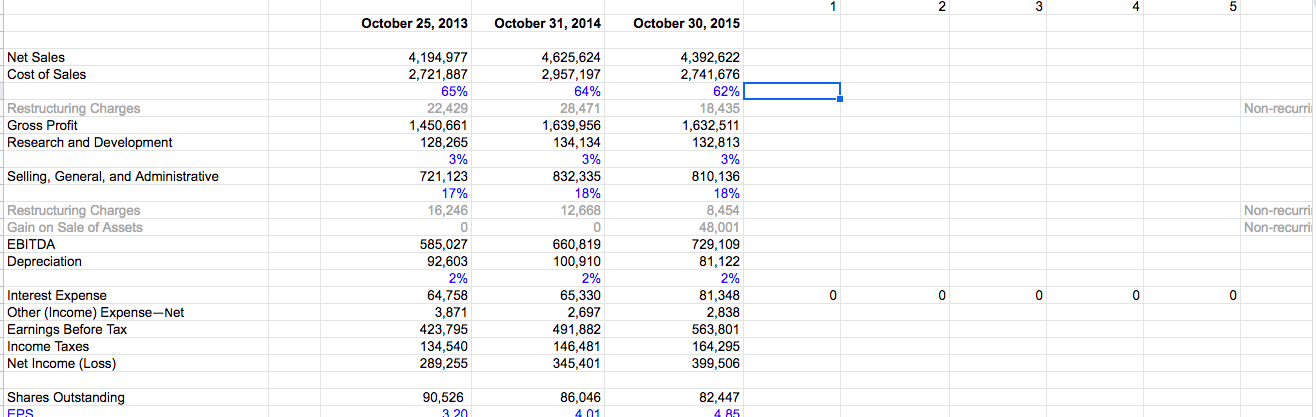Click the net sales cell 4,392,622
1316x417 pixels.
tap(710, 57)
